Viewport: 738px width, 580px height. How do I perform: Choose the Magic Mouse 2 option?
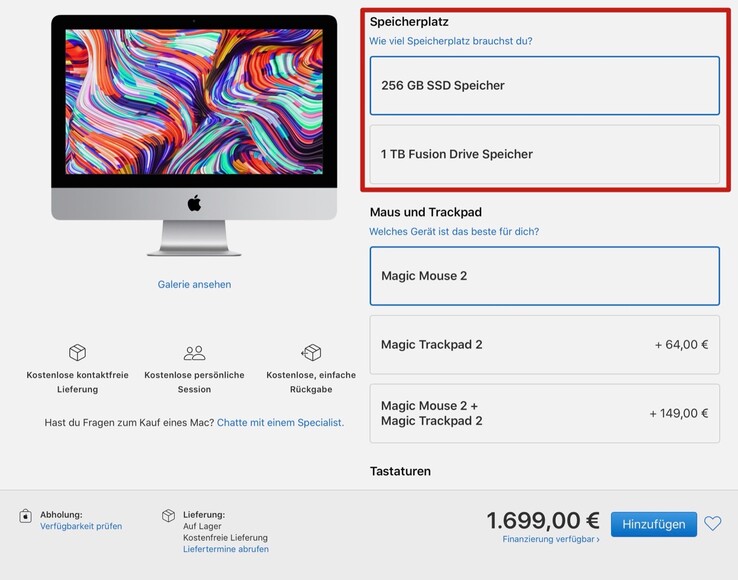[x=545, y=276]
